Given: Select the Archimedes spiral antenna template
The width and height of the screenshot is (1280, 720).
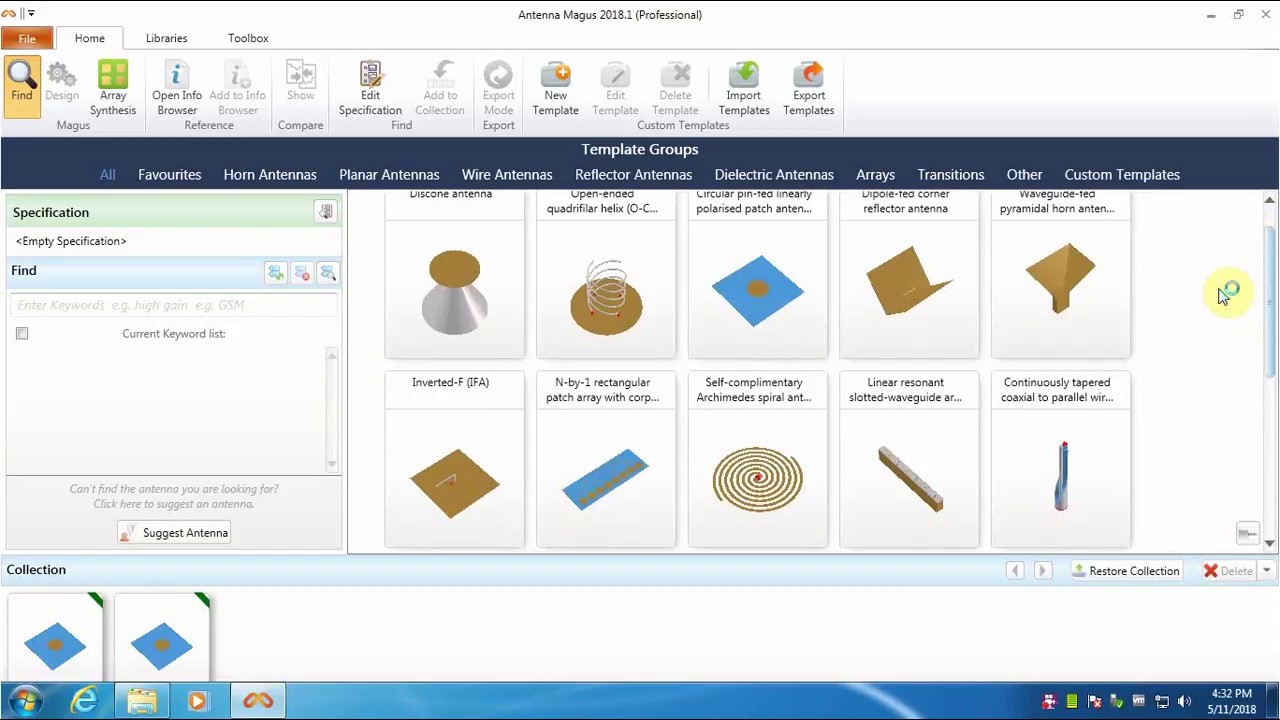Looking at the screenshot, I should coord(758,460).
